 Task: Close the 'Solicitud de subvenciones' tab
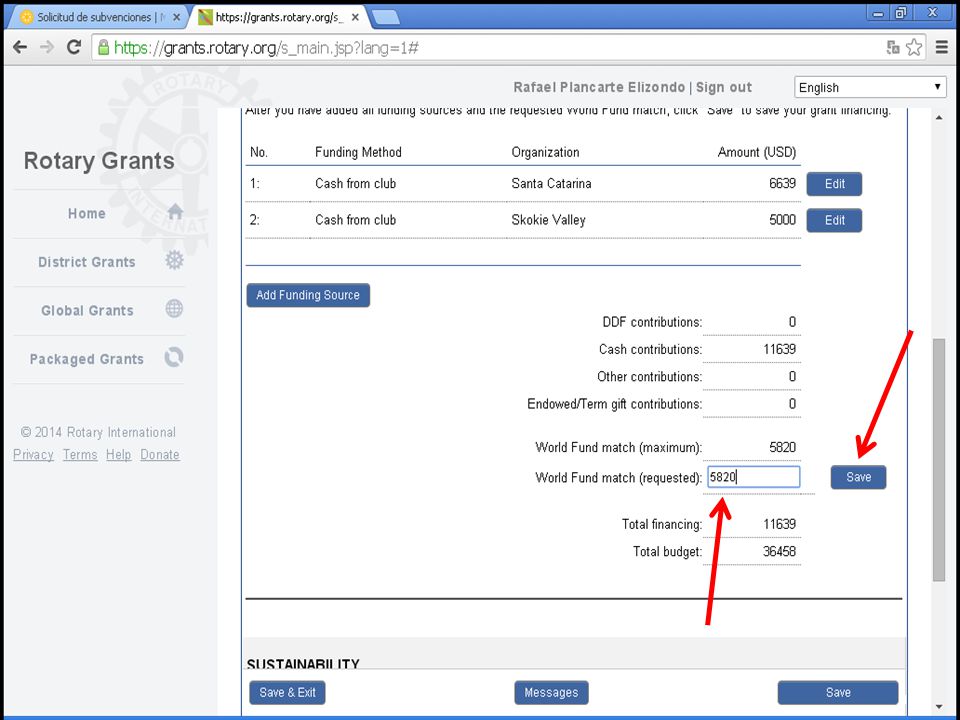(x=176, y=18)
